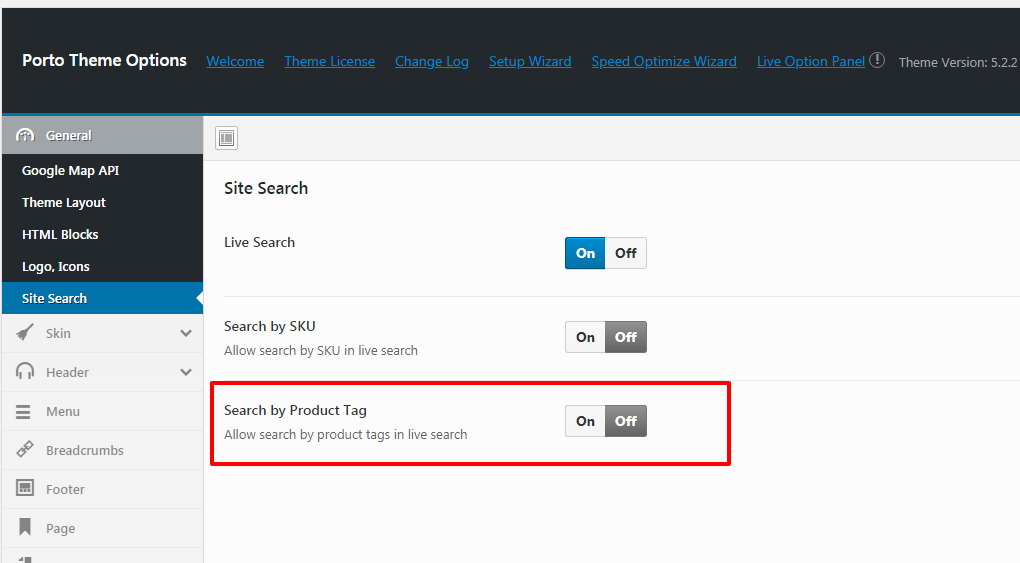Viewport: 1020px width, 563px height.
Task: Turn Live Search Off
Action: tap(626, 253)
